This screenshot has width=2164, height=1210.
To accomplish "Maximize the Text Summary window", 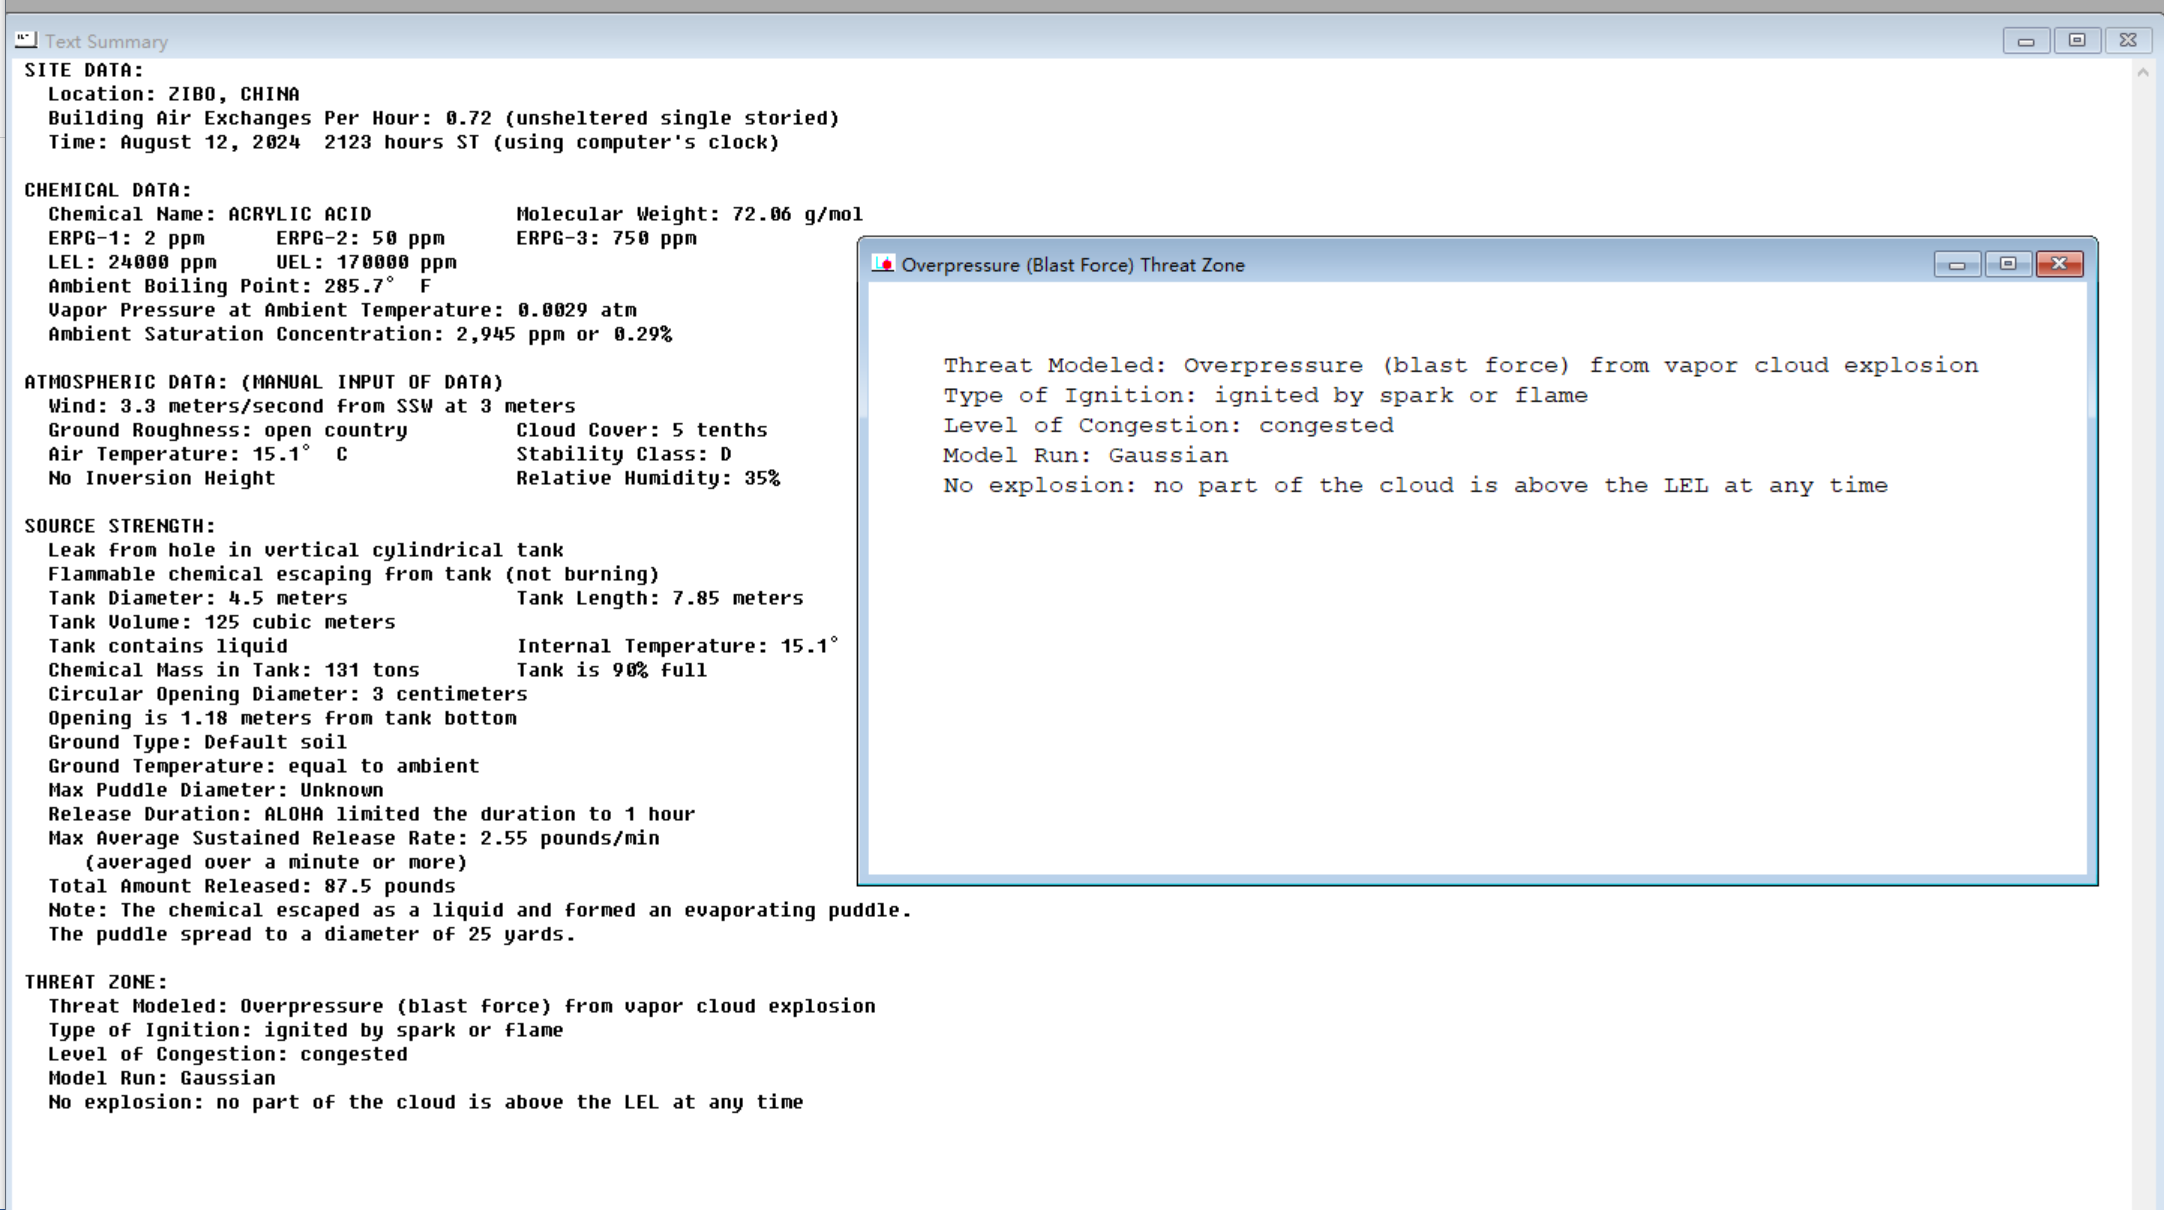I will click(x=2077, y=41).
